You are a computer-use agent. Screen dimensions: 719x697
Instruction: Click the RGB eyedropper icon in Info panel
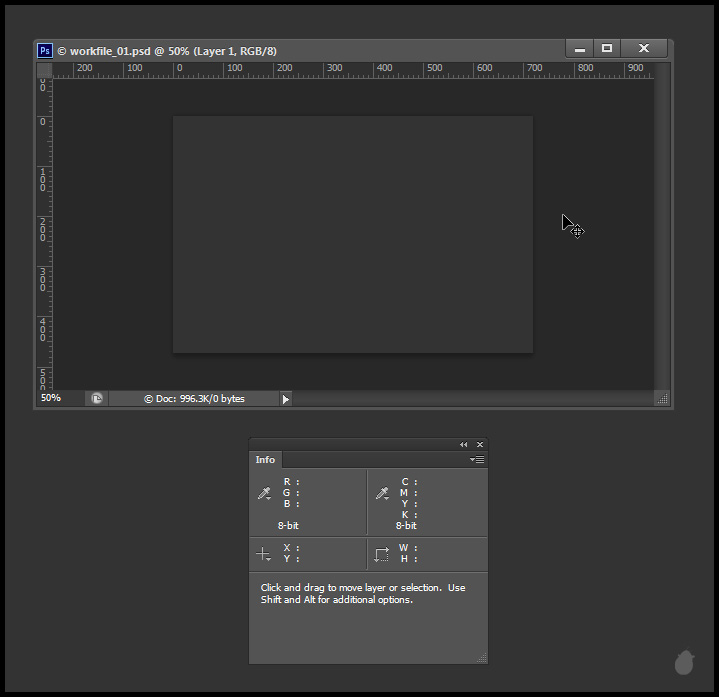click(x=265, y=493)
